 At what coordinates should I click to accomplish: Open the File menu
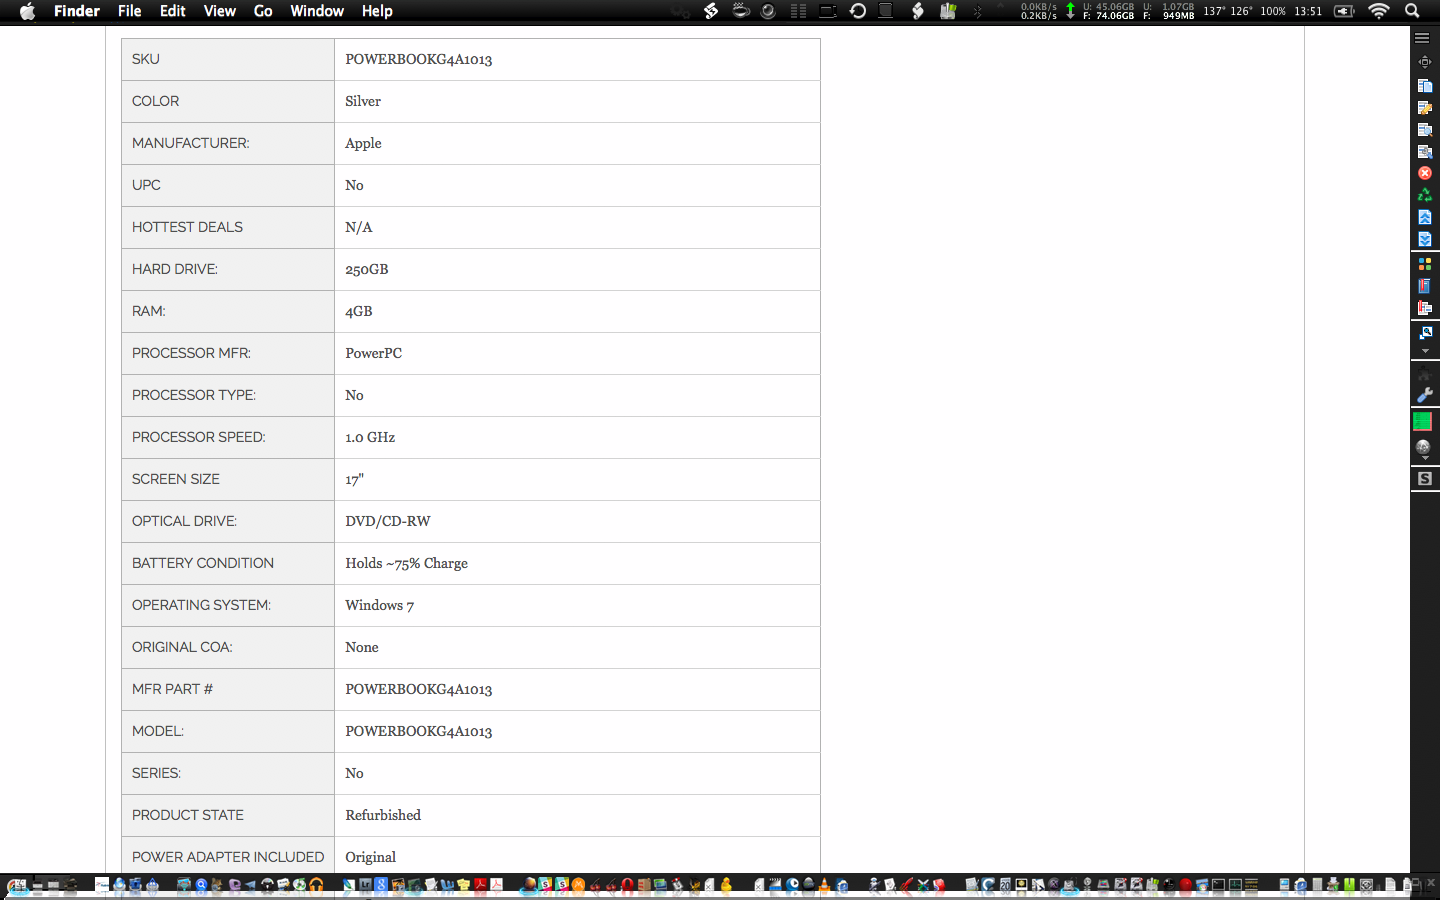click(x=130, y=11)
